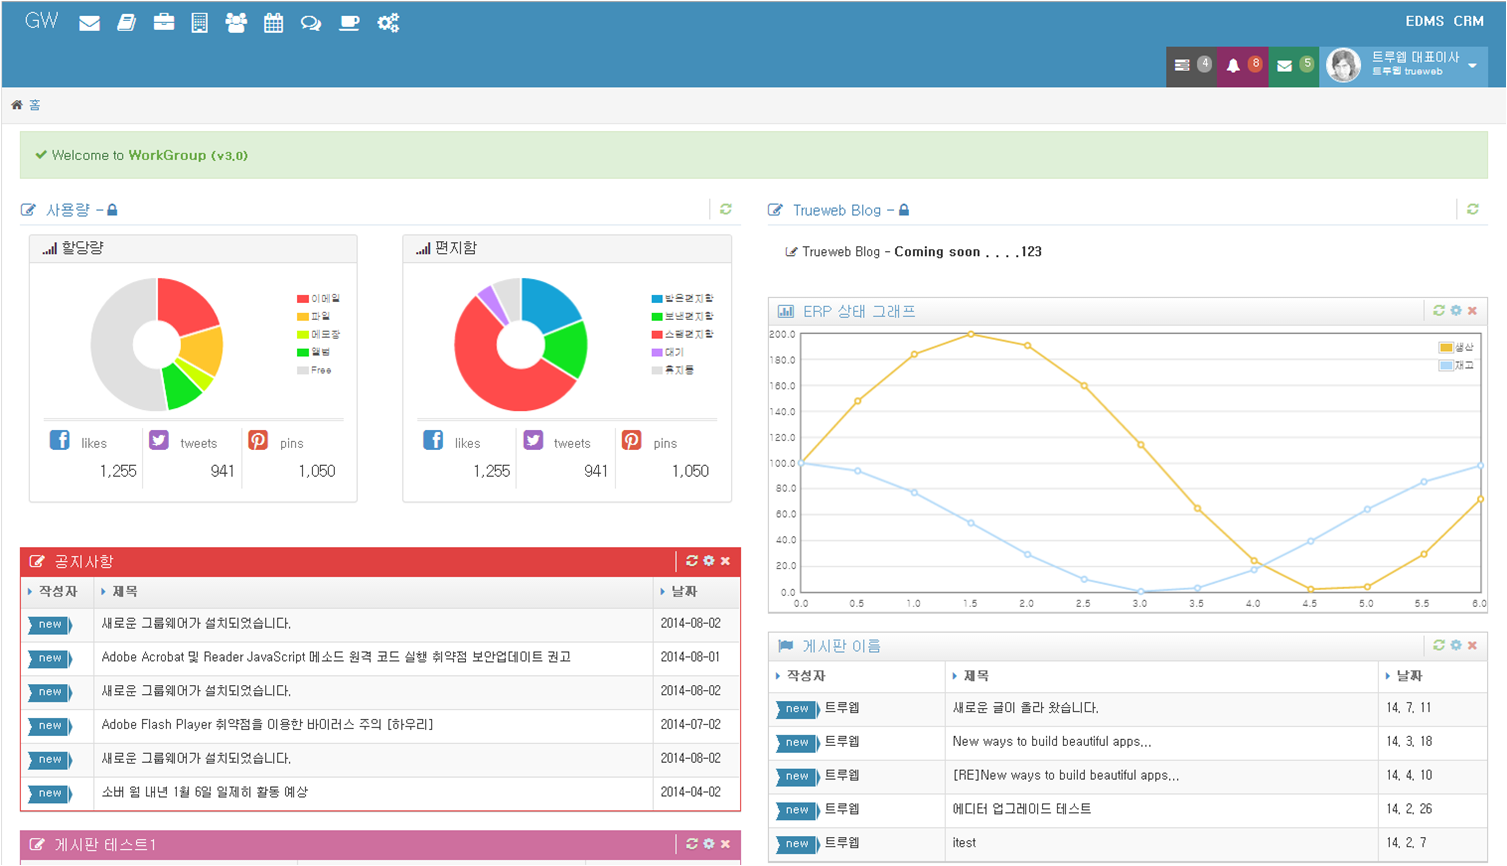Open post 새로운 글이 올라 왔습니다.
The height and width of the screenshot is (866, 1507).
pos(1026,708)
